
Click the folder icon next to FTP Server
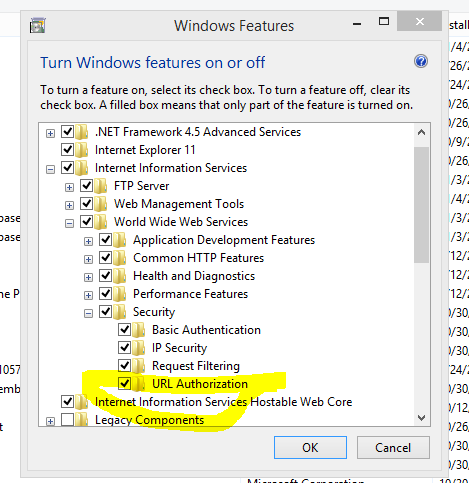pos(100,186)
